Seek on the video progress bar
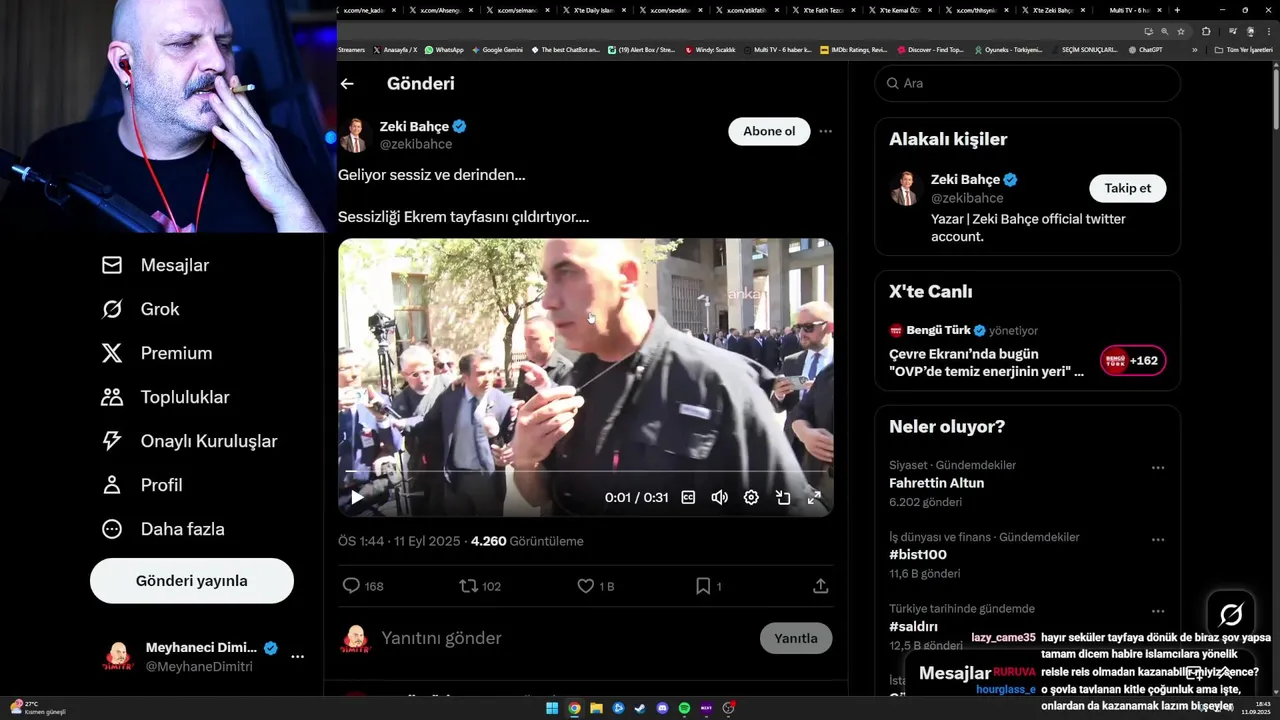This screenshot has height=720, width=1280. point(585,471)
